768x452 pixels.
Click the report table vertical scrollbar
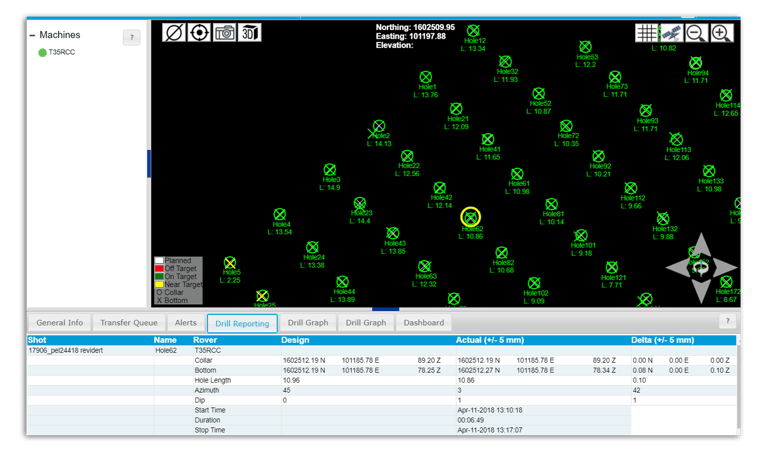[x=738, y=387]
